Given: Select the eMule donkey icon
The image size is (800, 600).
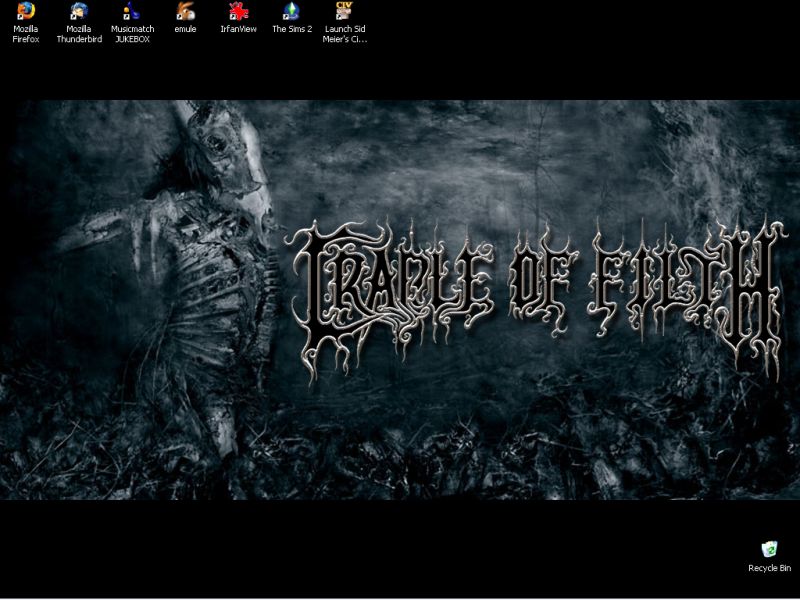Looking at the screenshot, I should (185, 11).
